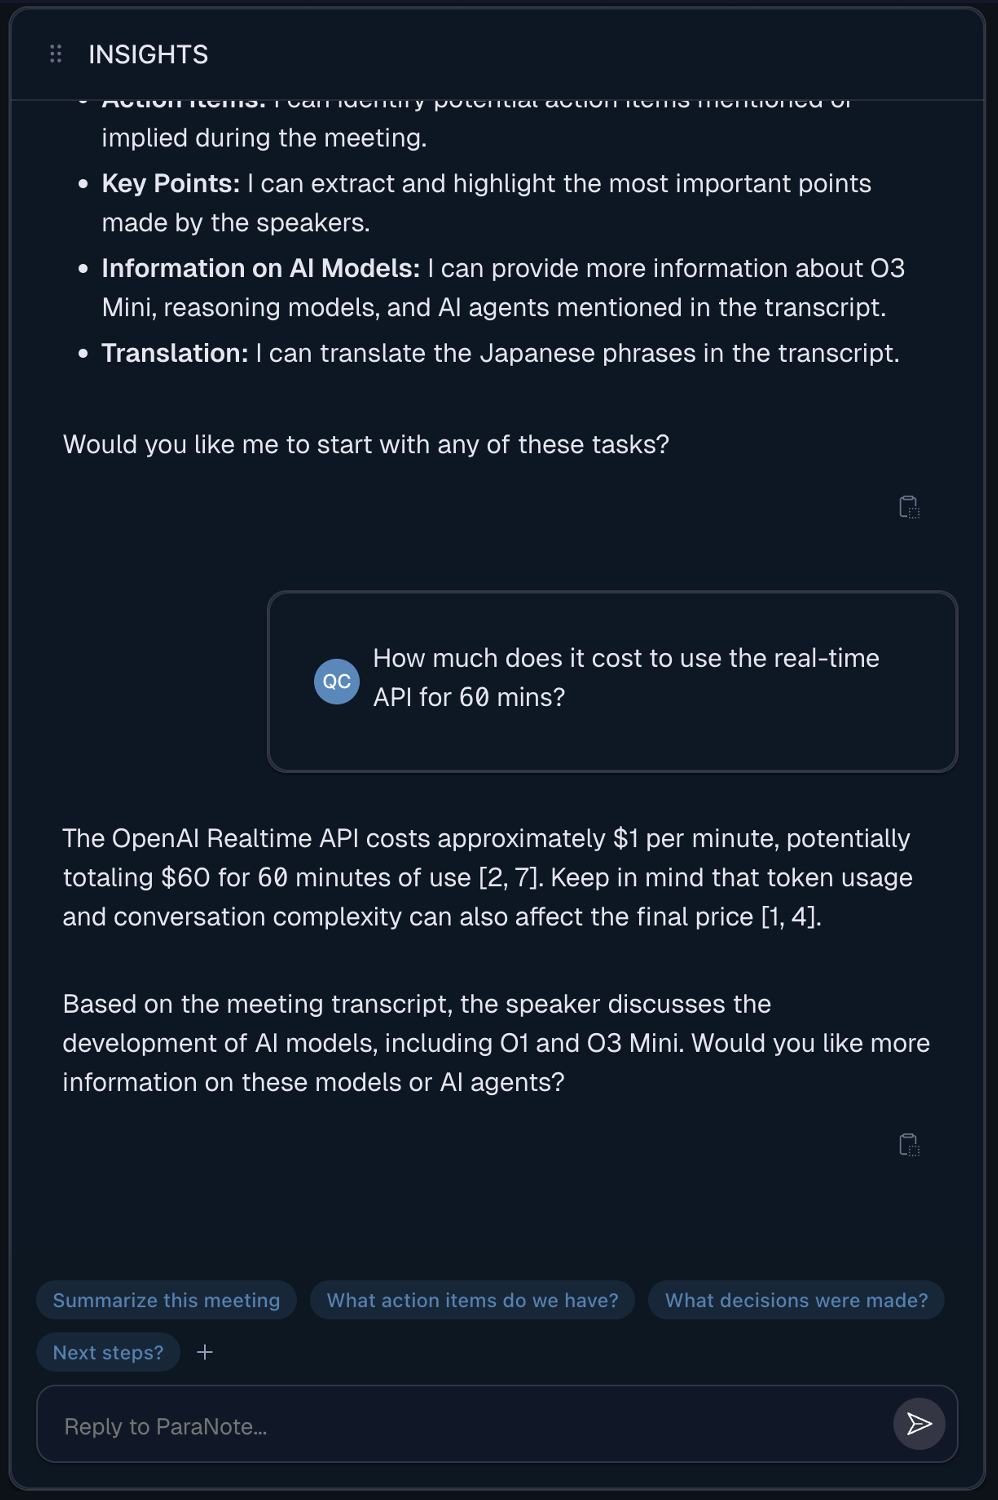Select the 'Key Points' bullet item
Screen dimensions: 998x1500
point(485,202)
